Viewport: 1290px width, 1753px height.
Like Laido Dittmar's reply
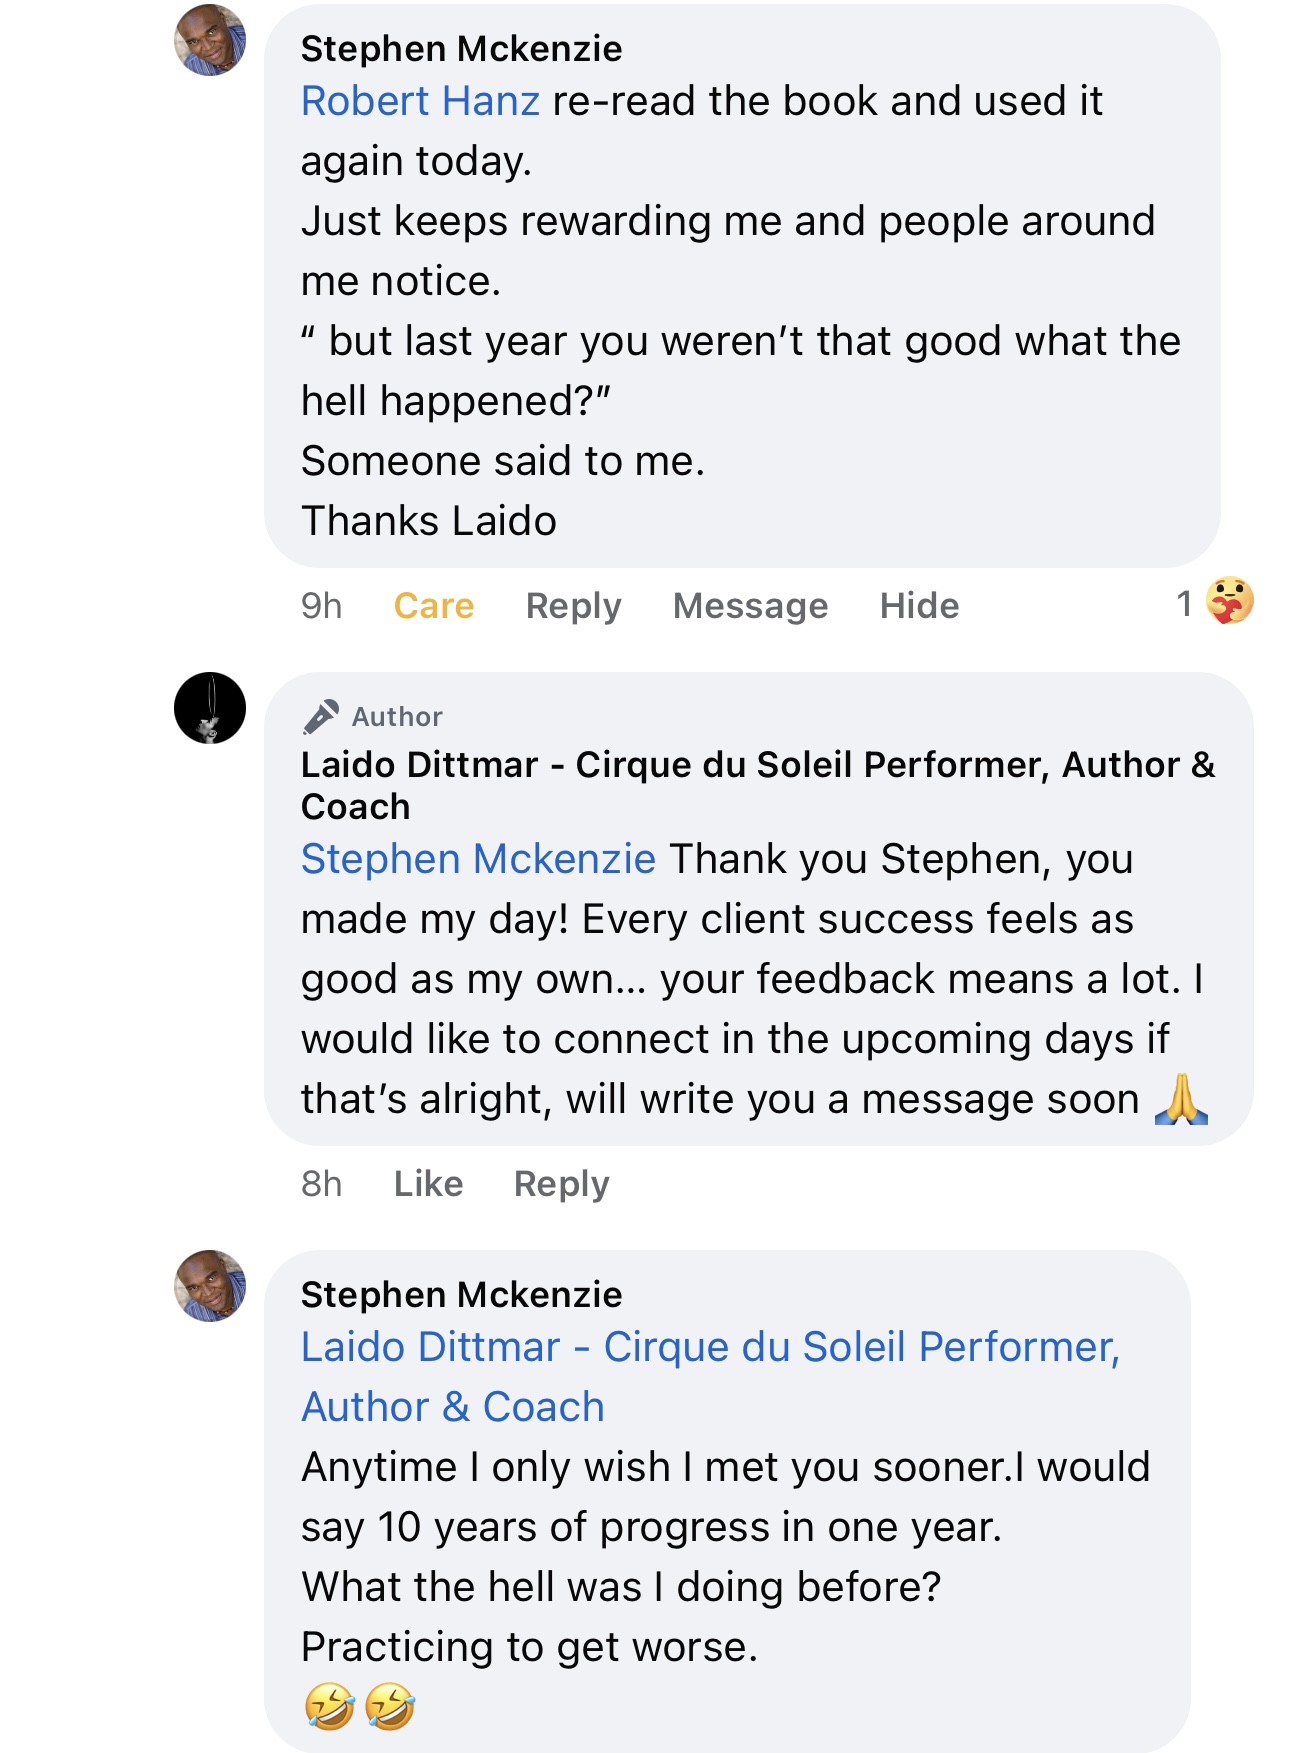[x=429, y=1184]
